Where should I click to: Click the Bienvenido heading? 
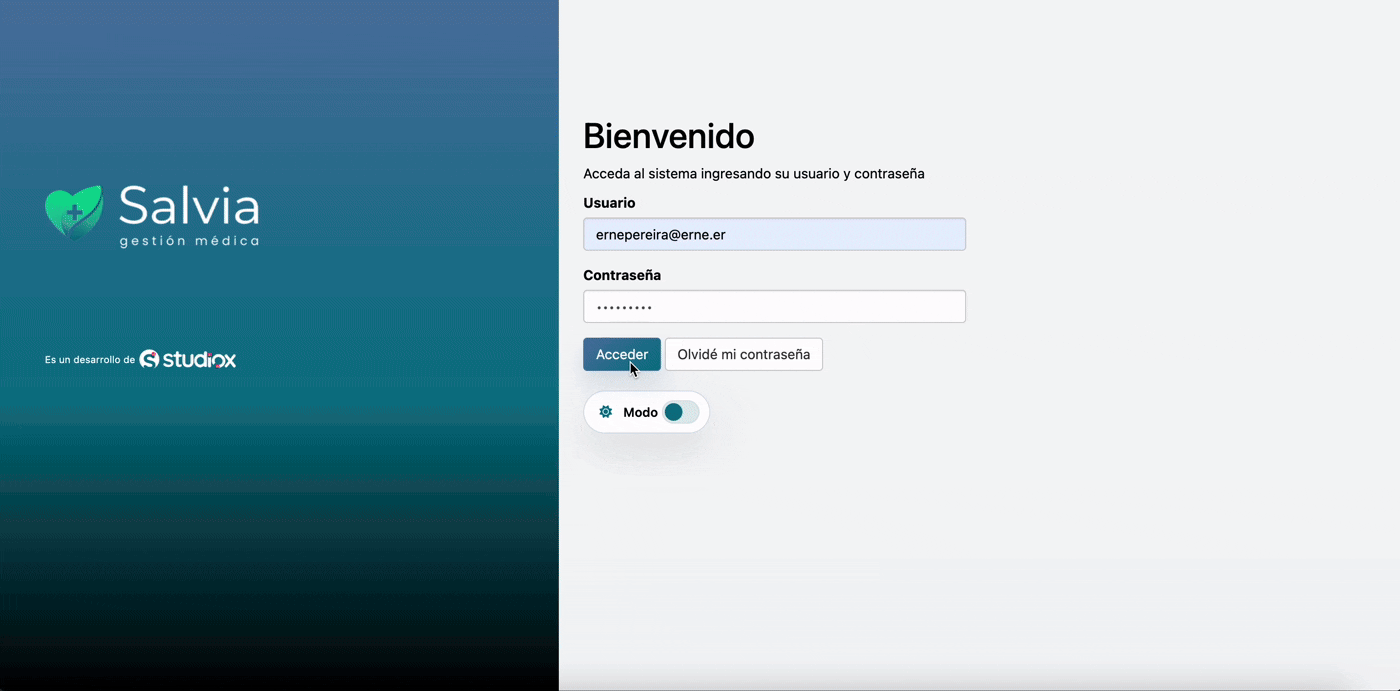(668, 136)
